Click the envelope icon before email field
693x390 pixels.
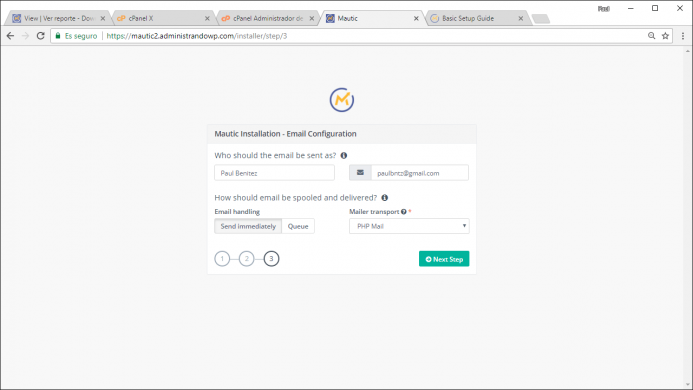coord(360,173)
